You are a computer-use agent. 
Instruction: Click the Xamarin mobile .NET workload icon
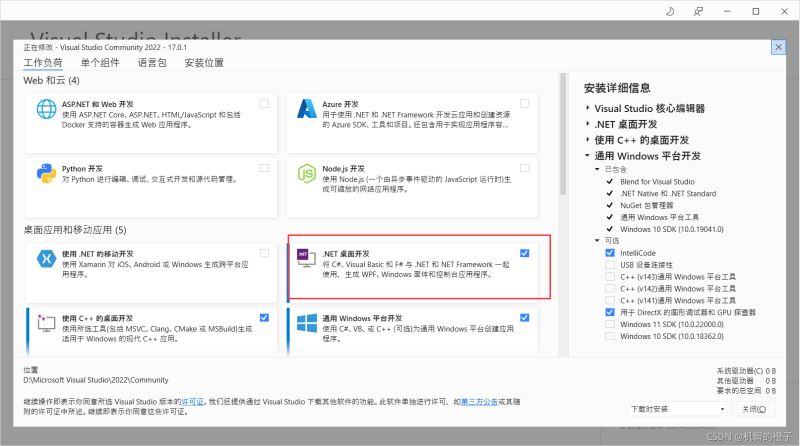pyautogui.click(x=46, y=259)
